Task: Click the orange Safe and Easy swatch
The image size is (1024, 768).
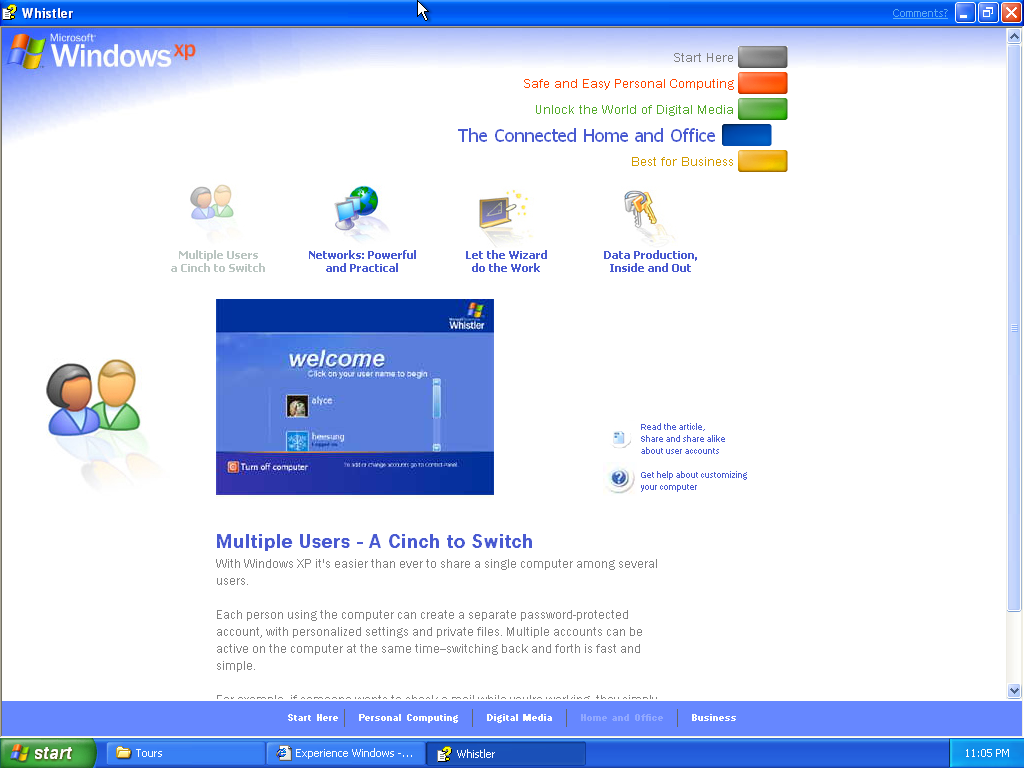Action: click(x=762, y=84)
